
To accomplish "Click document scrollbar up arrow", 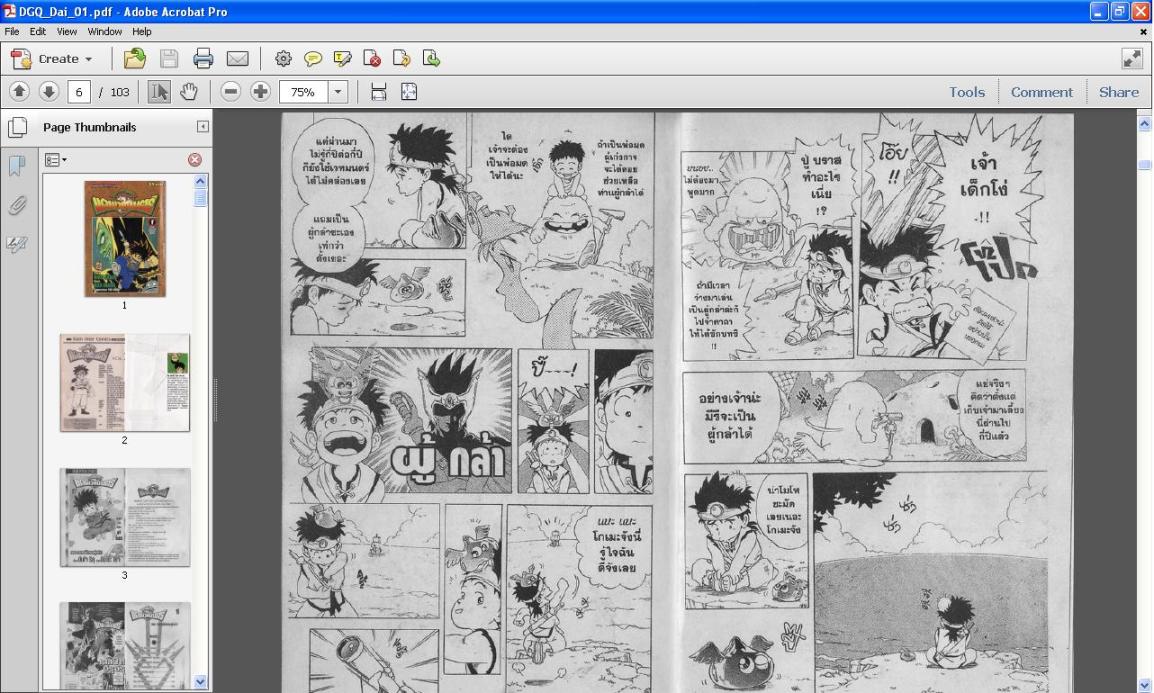I will (1144, 124).
